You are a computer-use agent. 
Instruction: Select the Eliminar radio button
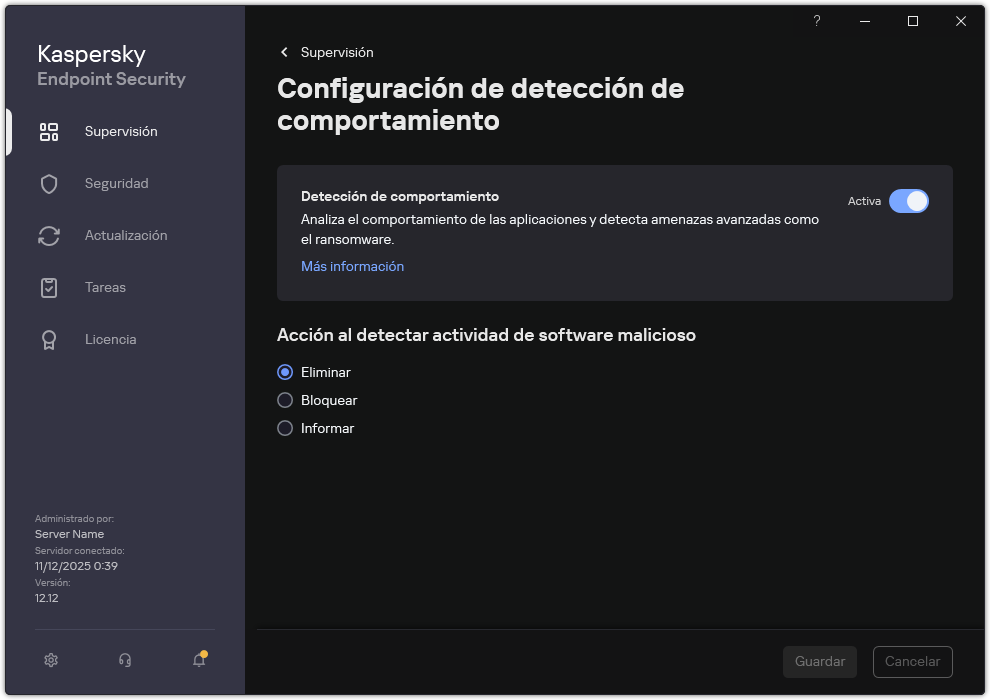[284, 372]
